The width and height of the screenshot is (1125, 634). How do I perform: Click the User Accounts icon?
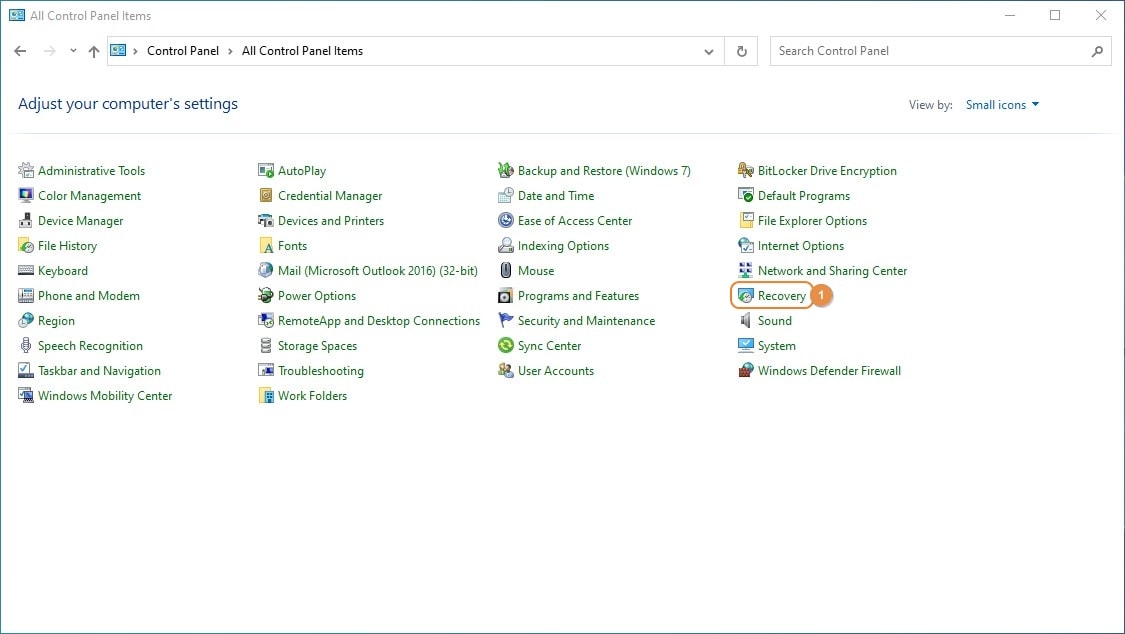pyautogui.click(x=506, y=371)
